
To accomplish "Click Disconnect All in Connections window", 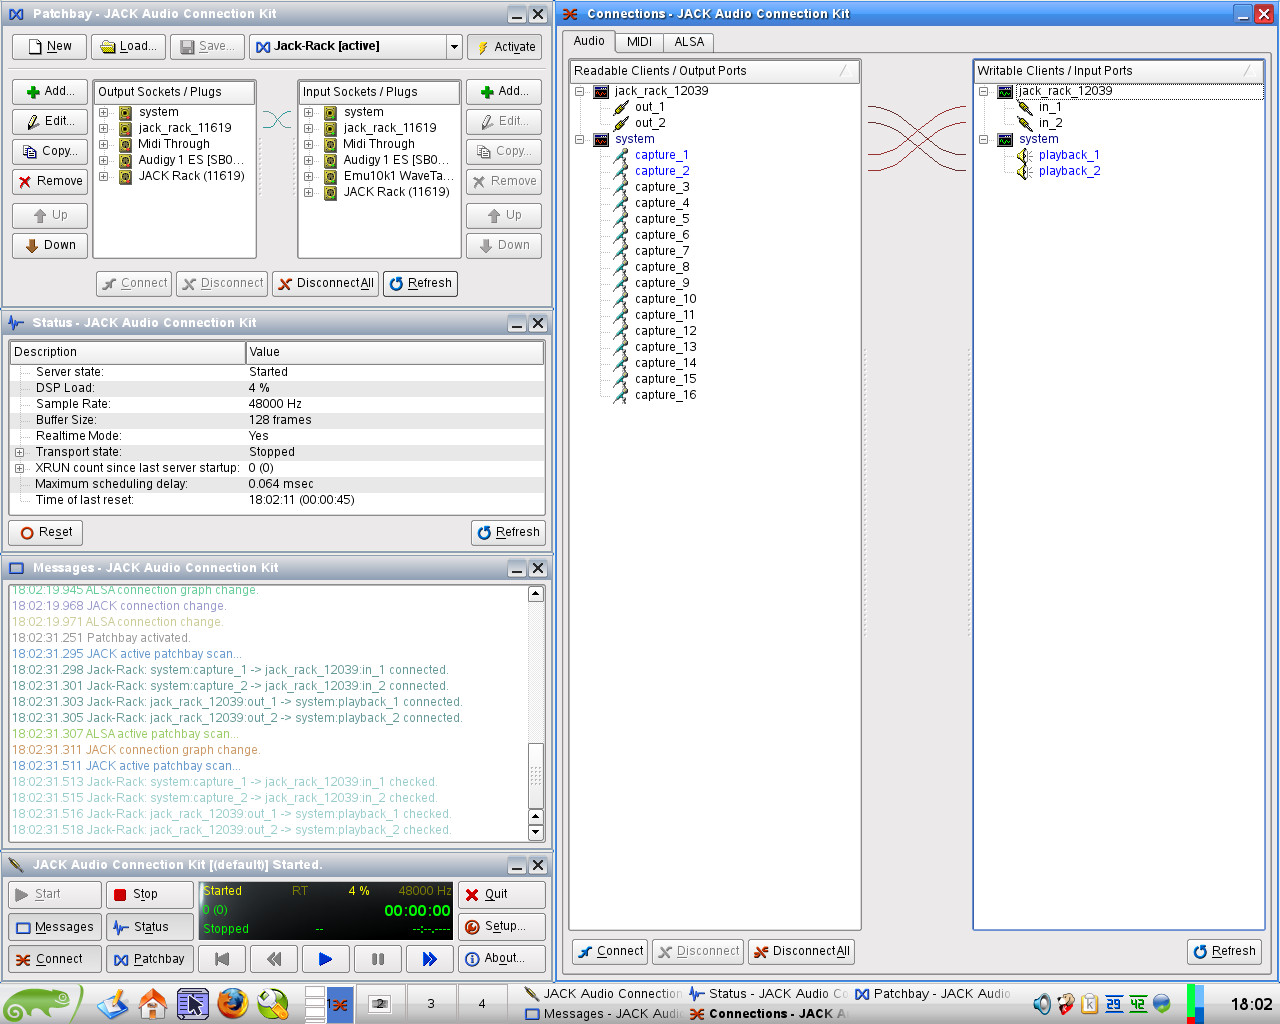I will click(801, 951).
